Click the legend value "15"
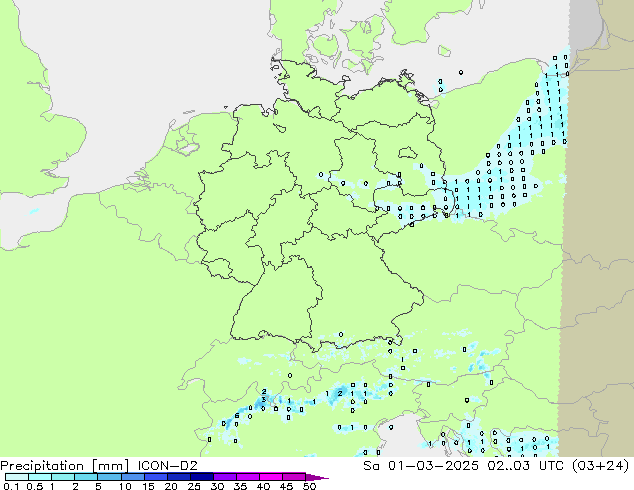This screenshot has width=634, height=490. click(x=148, y=486)
